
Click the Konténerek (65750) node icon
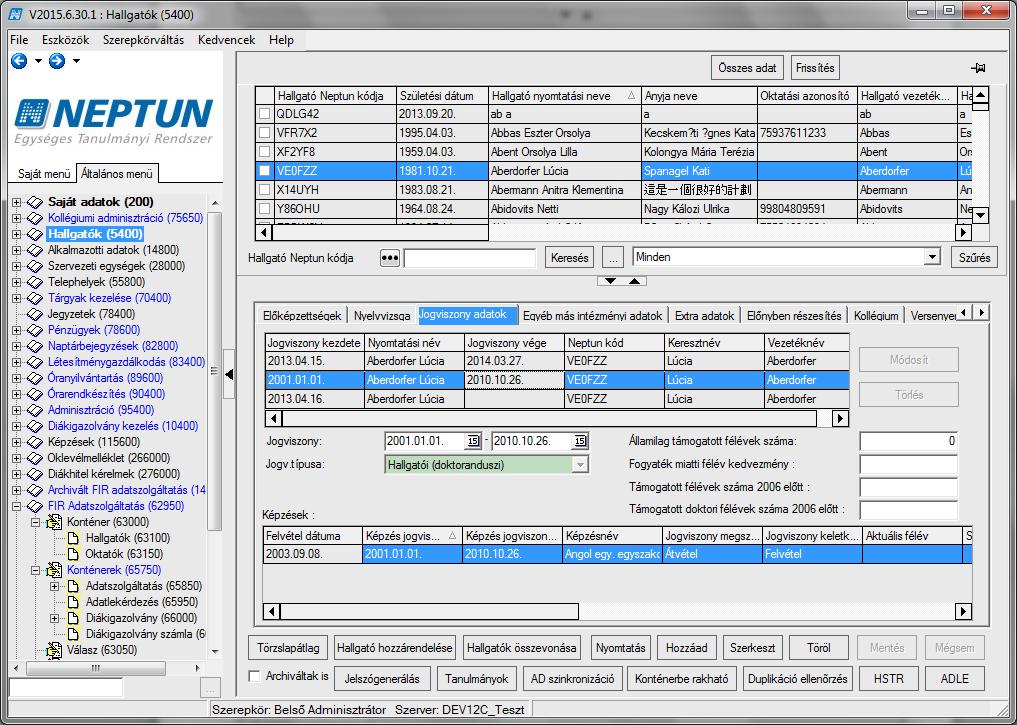point(54,570)
